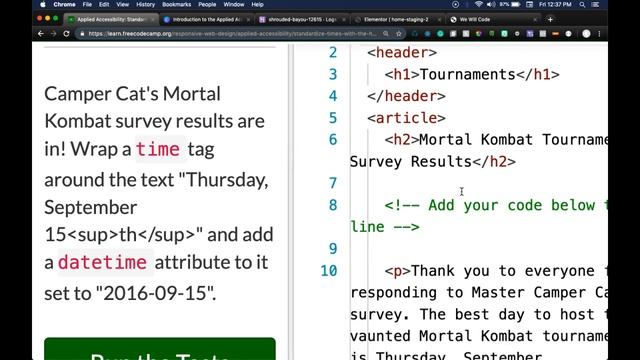Viewport: 640px width, 360px height.
Task: Click Run the Tests button
Action: [x=160, y=349]
